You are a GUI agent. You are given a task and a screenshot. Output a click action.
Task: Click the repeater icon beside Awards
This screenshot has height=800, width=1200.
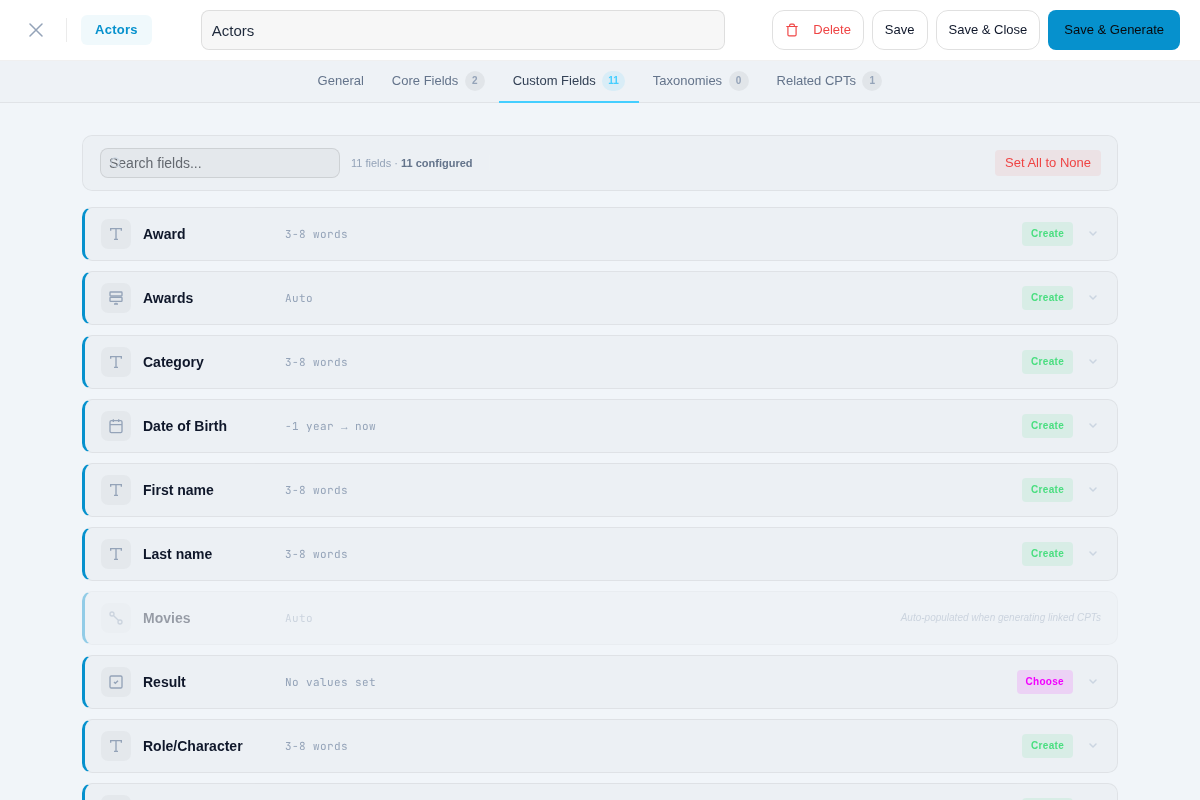click(116, 298)
